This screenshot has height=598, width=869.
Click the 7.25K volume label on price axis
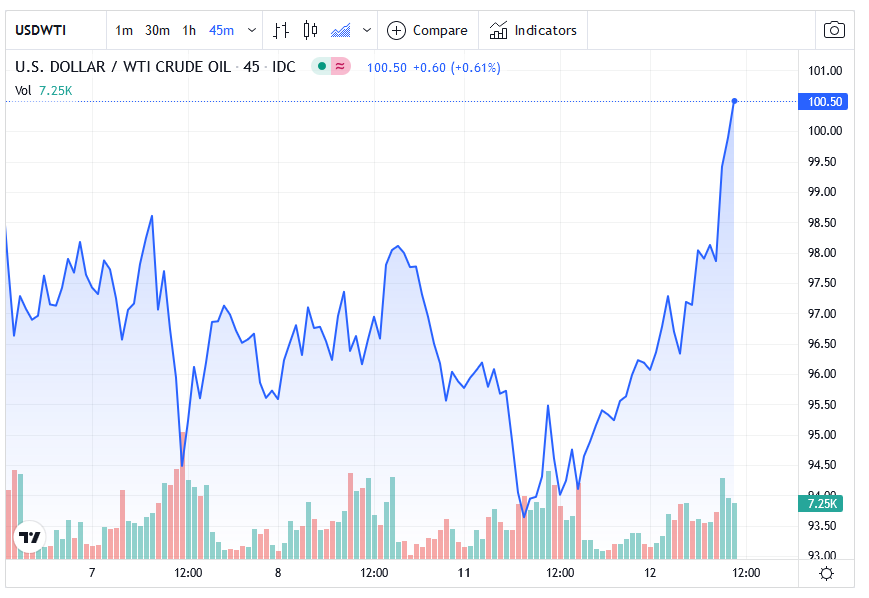point(820,504)
